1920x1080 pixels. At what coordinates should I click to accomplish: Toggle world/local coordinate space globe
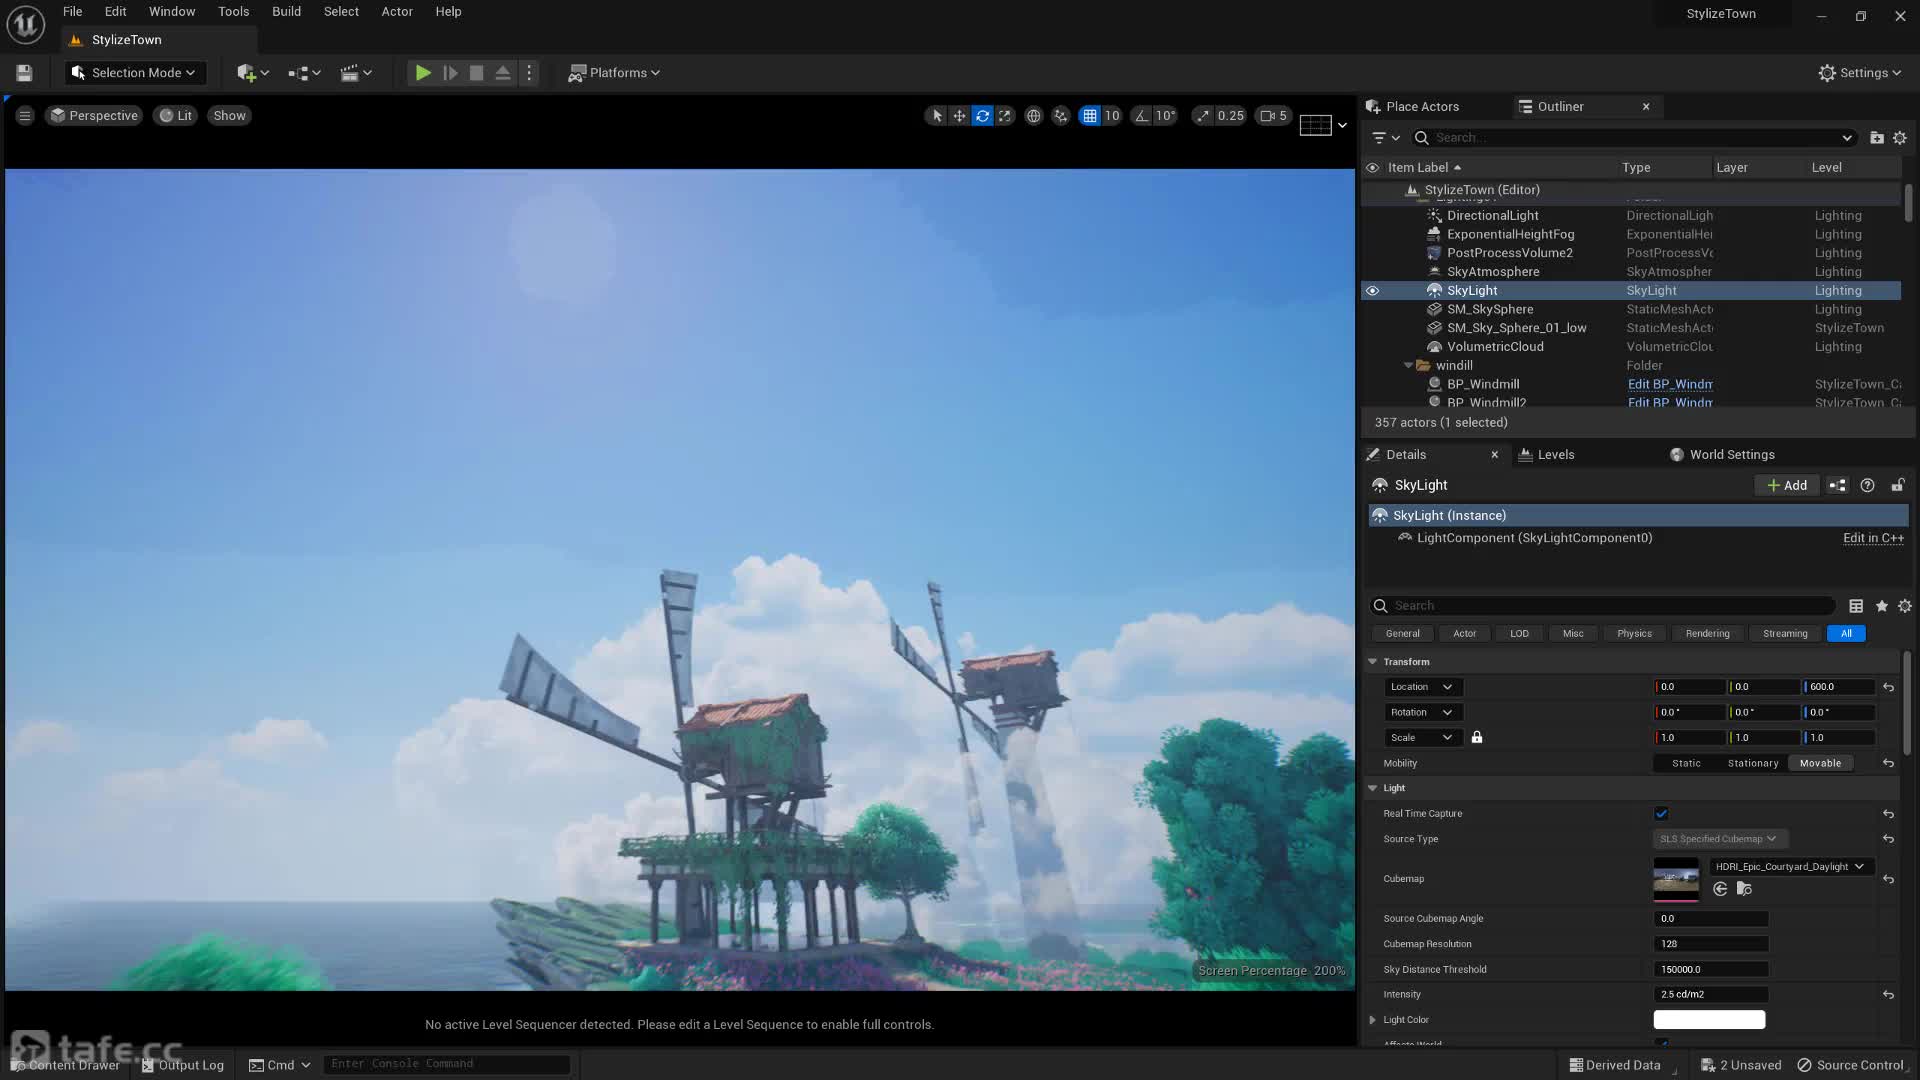(x=1033, y=116)
